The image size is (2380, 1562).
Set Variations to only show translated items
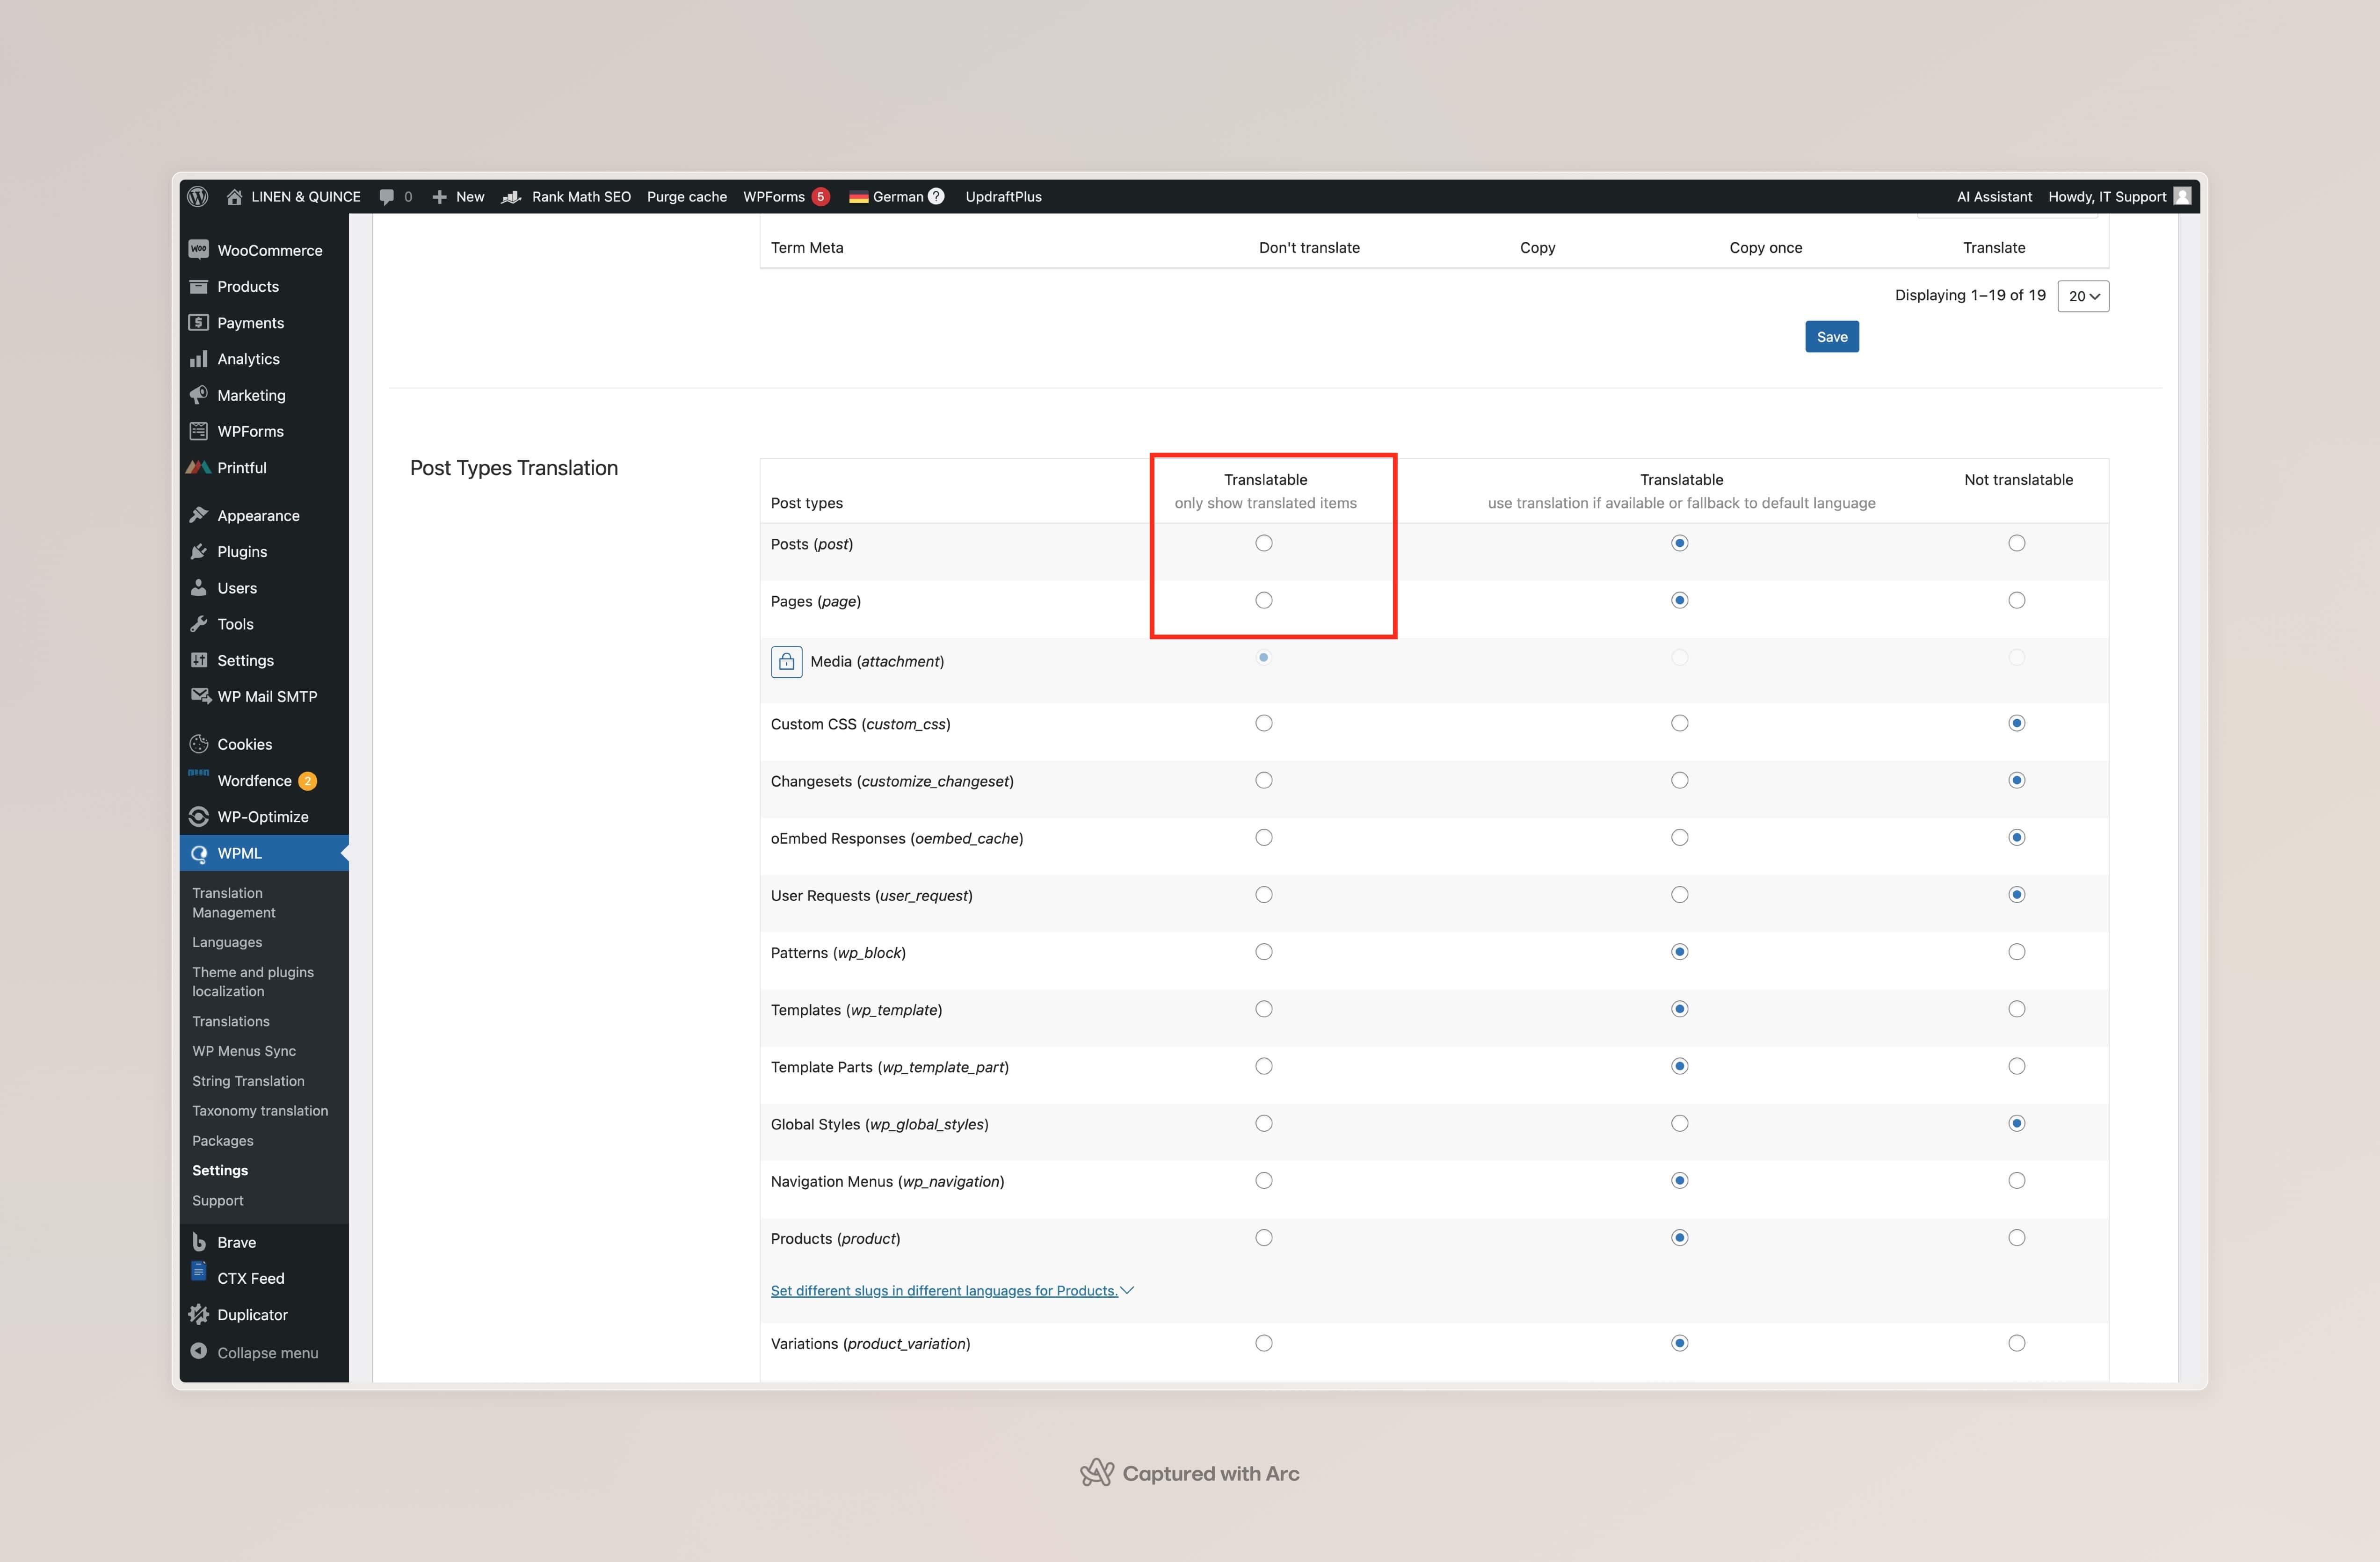1264,1343
